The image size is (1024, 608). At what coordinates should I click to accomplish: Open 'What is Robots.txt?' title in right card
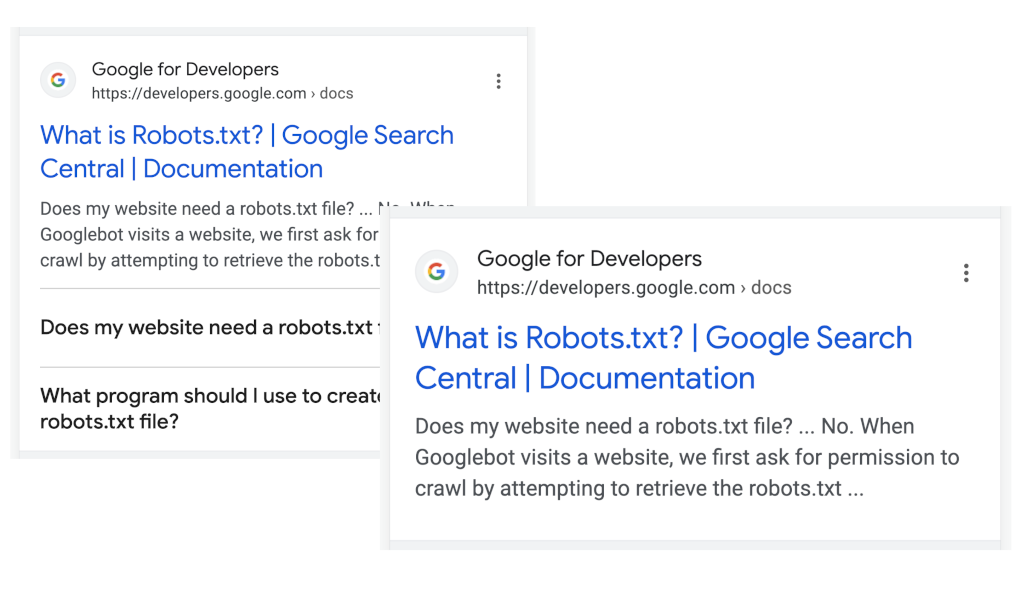coord(664,357)
